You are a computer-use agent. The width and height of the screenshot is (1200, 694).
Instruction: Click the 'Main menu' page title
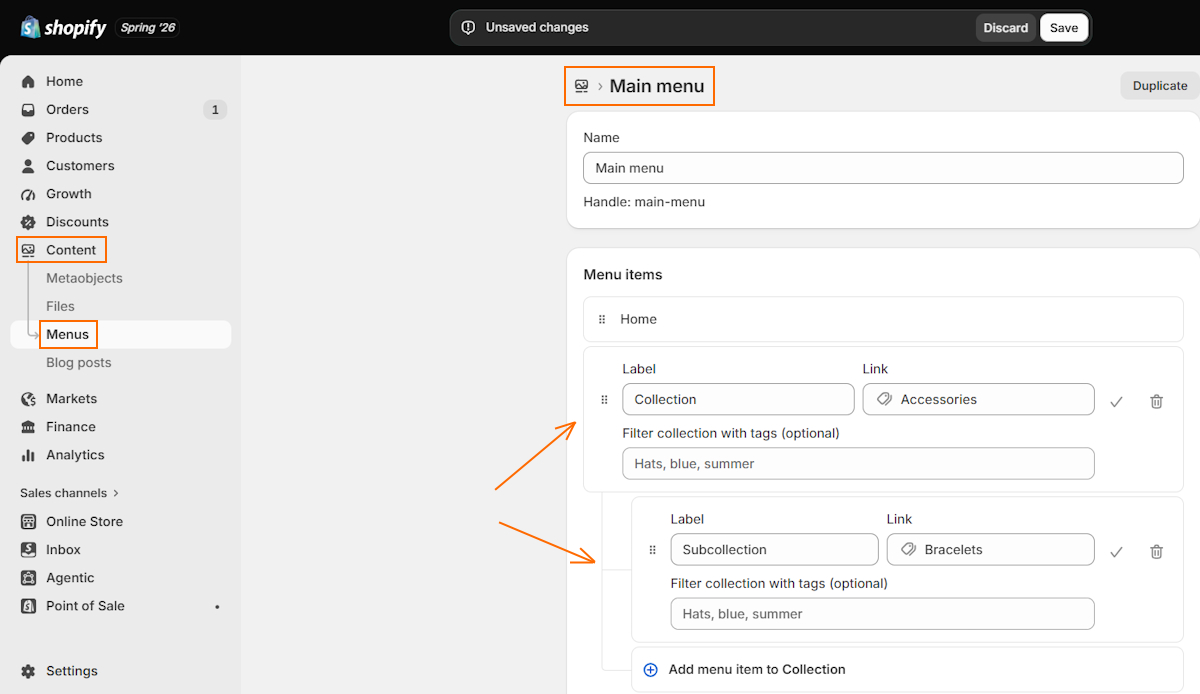click(657, 86)
